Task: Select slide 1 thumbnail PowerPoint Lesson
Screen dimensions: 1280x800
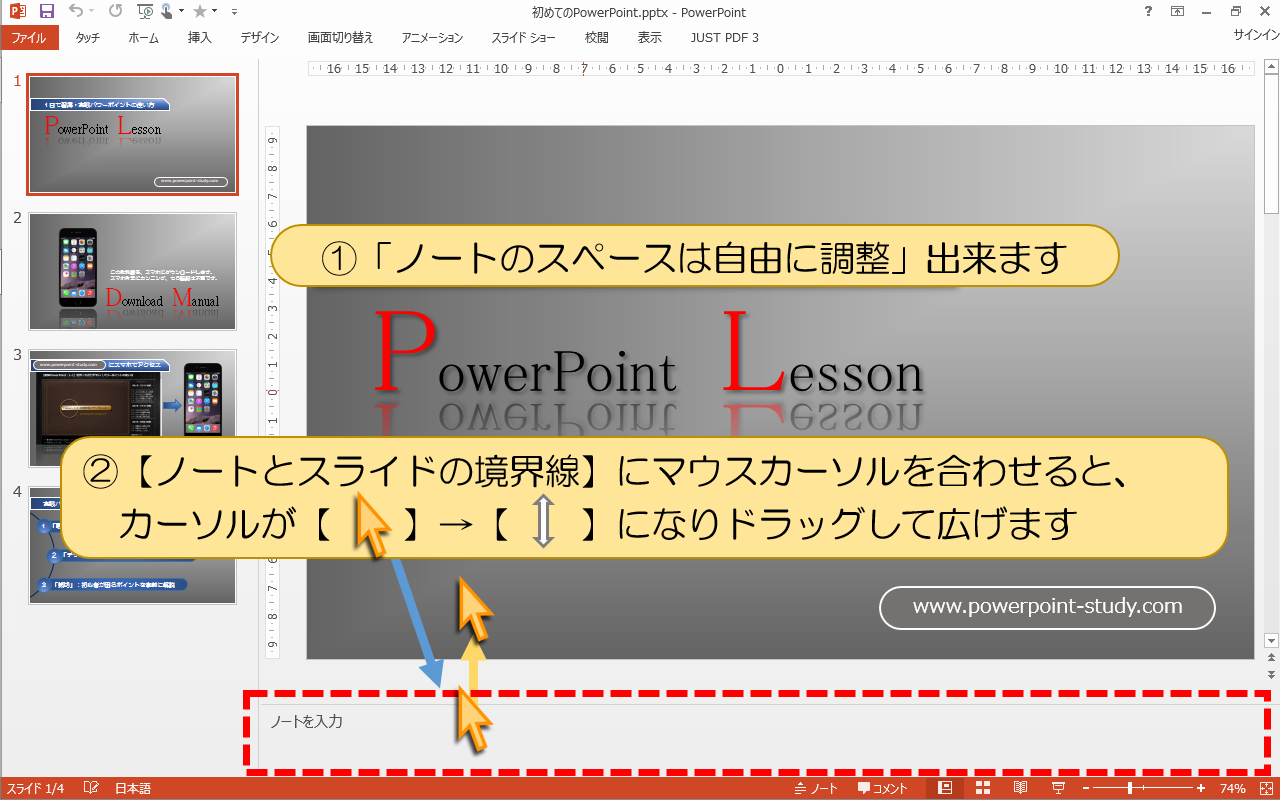Action: 132,134
